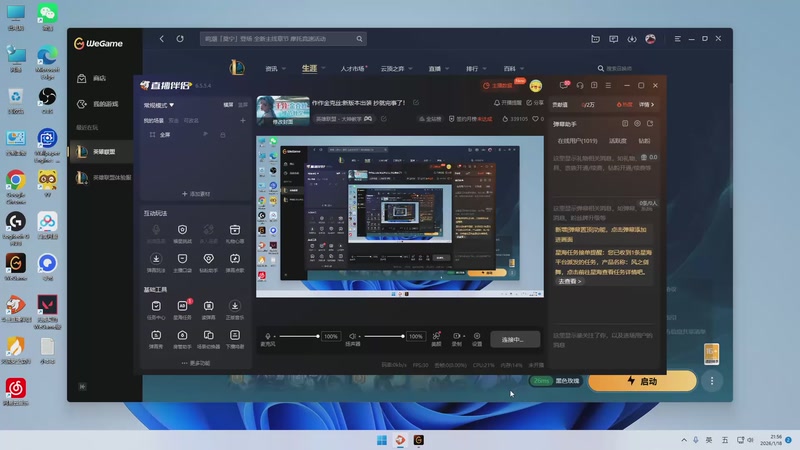Select the 我的场景 tab

point(154,120)
